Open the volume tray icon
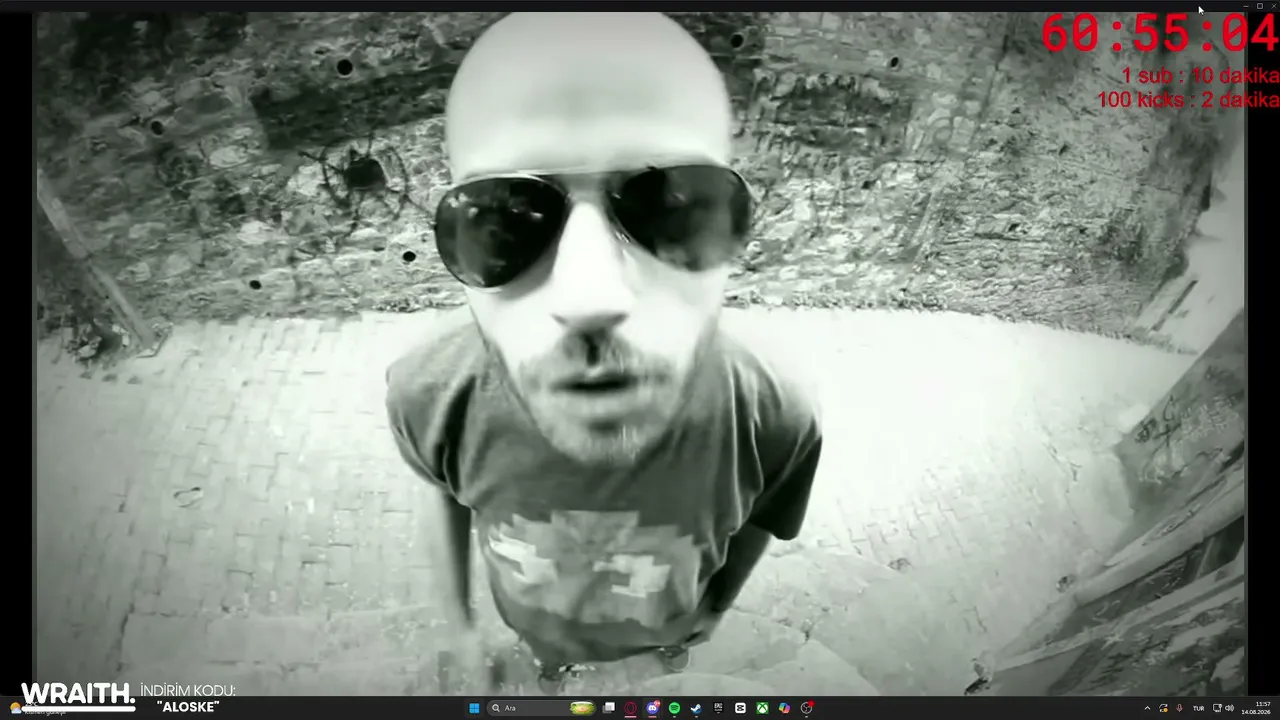This screenshot has height=720, width=1280. coord(1229,708)
